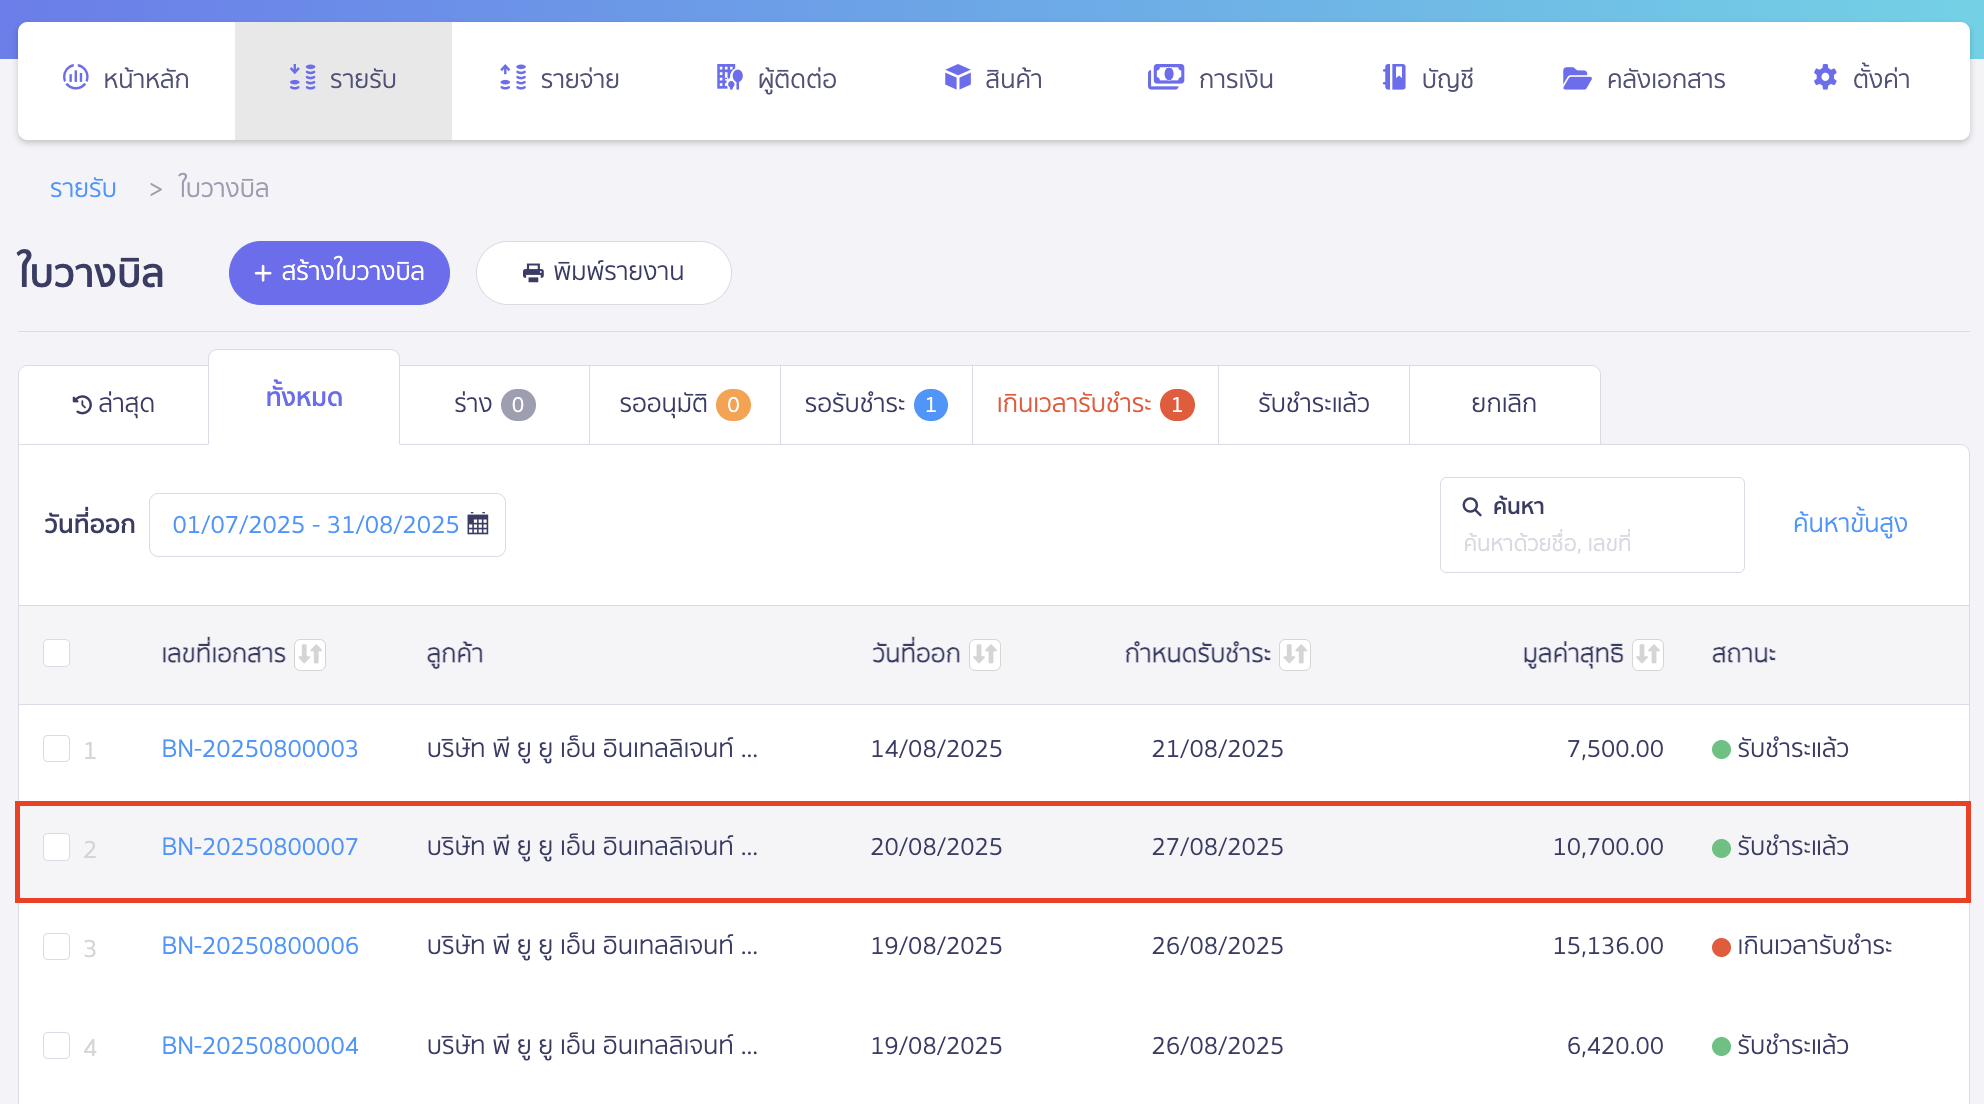The width and height of the screenshot is (1984, 1104).
Task: Tick the select-all checkbox in the table header
Action: (x=57, y=653)
